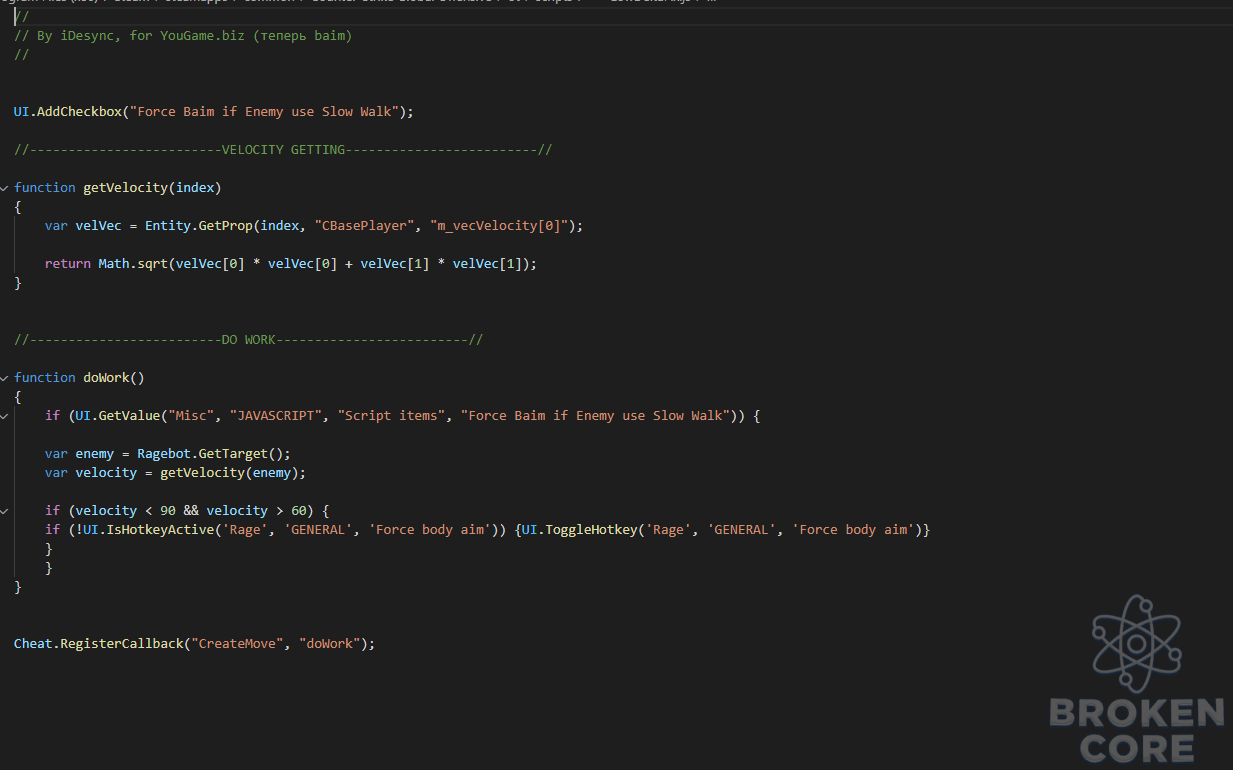This screenshot has height=770, width=1233.
Task: Select the VELOCITY GETTING comment line
Action: [283, 150]
